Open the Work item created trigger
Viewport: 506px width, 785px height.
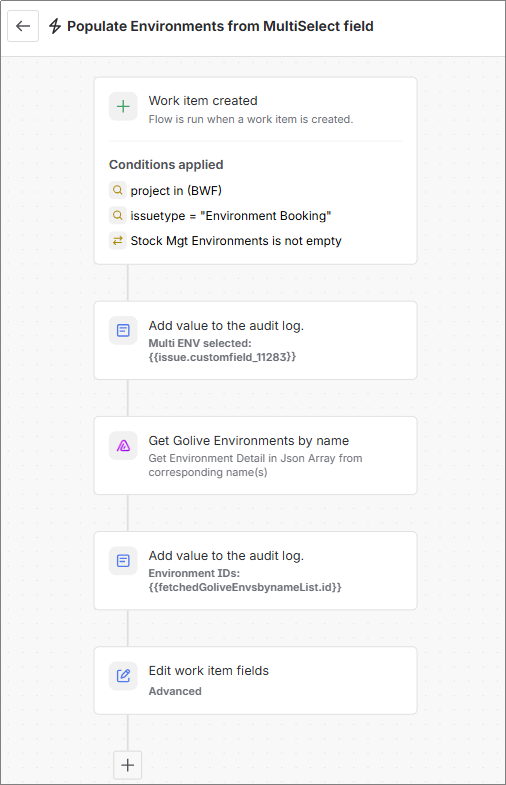click(255, 110)
